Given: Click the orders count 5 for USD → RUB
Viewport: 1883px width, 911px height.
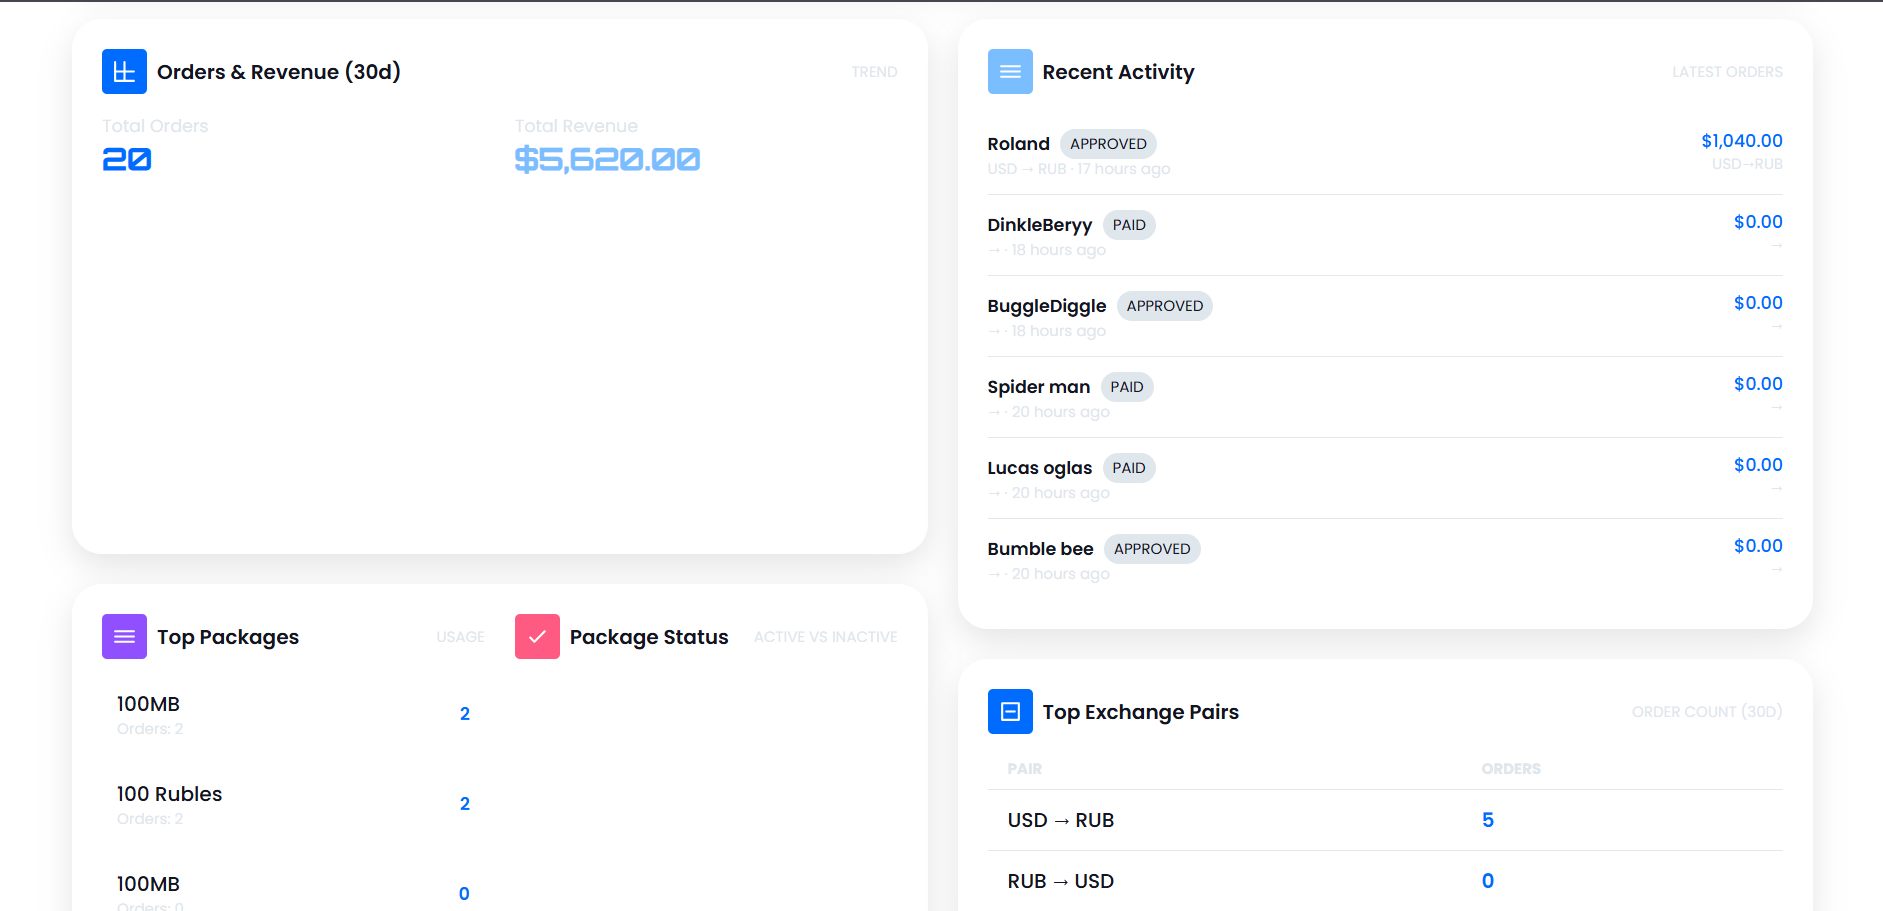Looking at the screenshot, I should tap(1487, 819).
